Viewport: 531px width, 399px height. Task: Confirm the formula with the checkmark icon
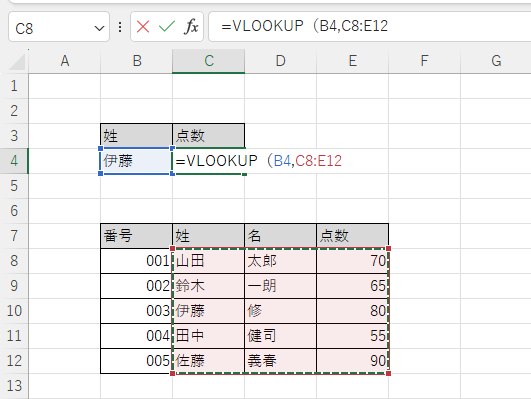(x=167, y=26)
